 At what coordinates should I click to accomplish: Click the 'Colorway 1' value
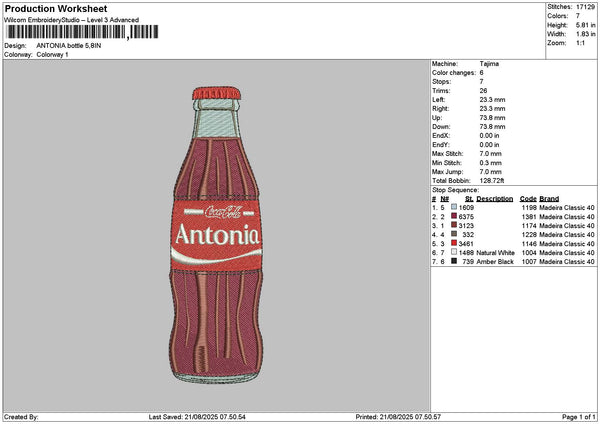52,55
